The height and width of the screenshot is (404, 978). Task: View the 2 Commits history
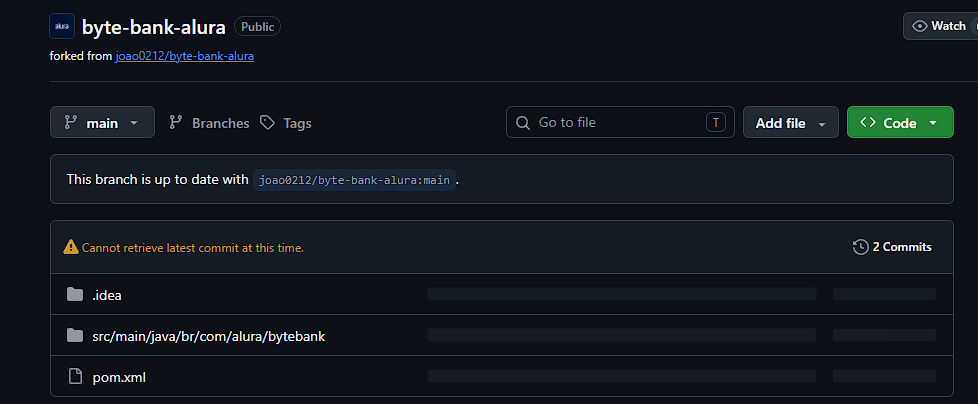(893, 247)
